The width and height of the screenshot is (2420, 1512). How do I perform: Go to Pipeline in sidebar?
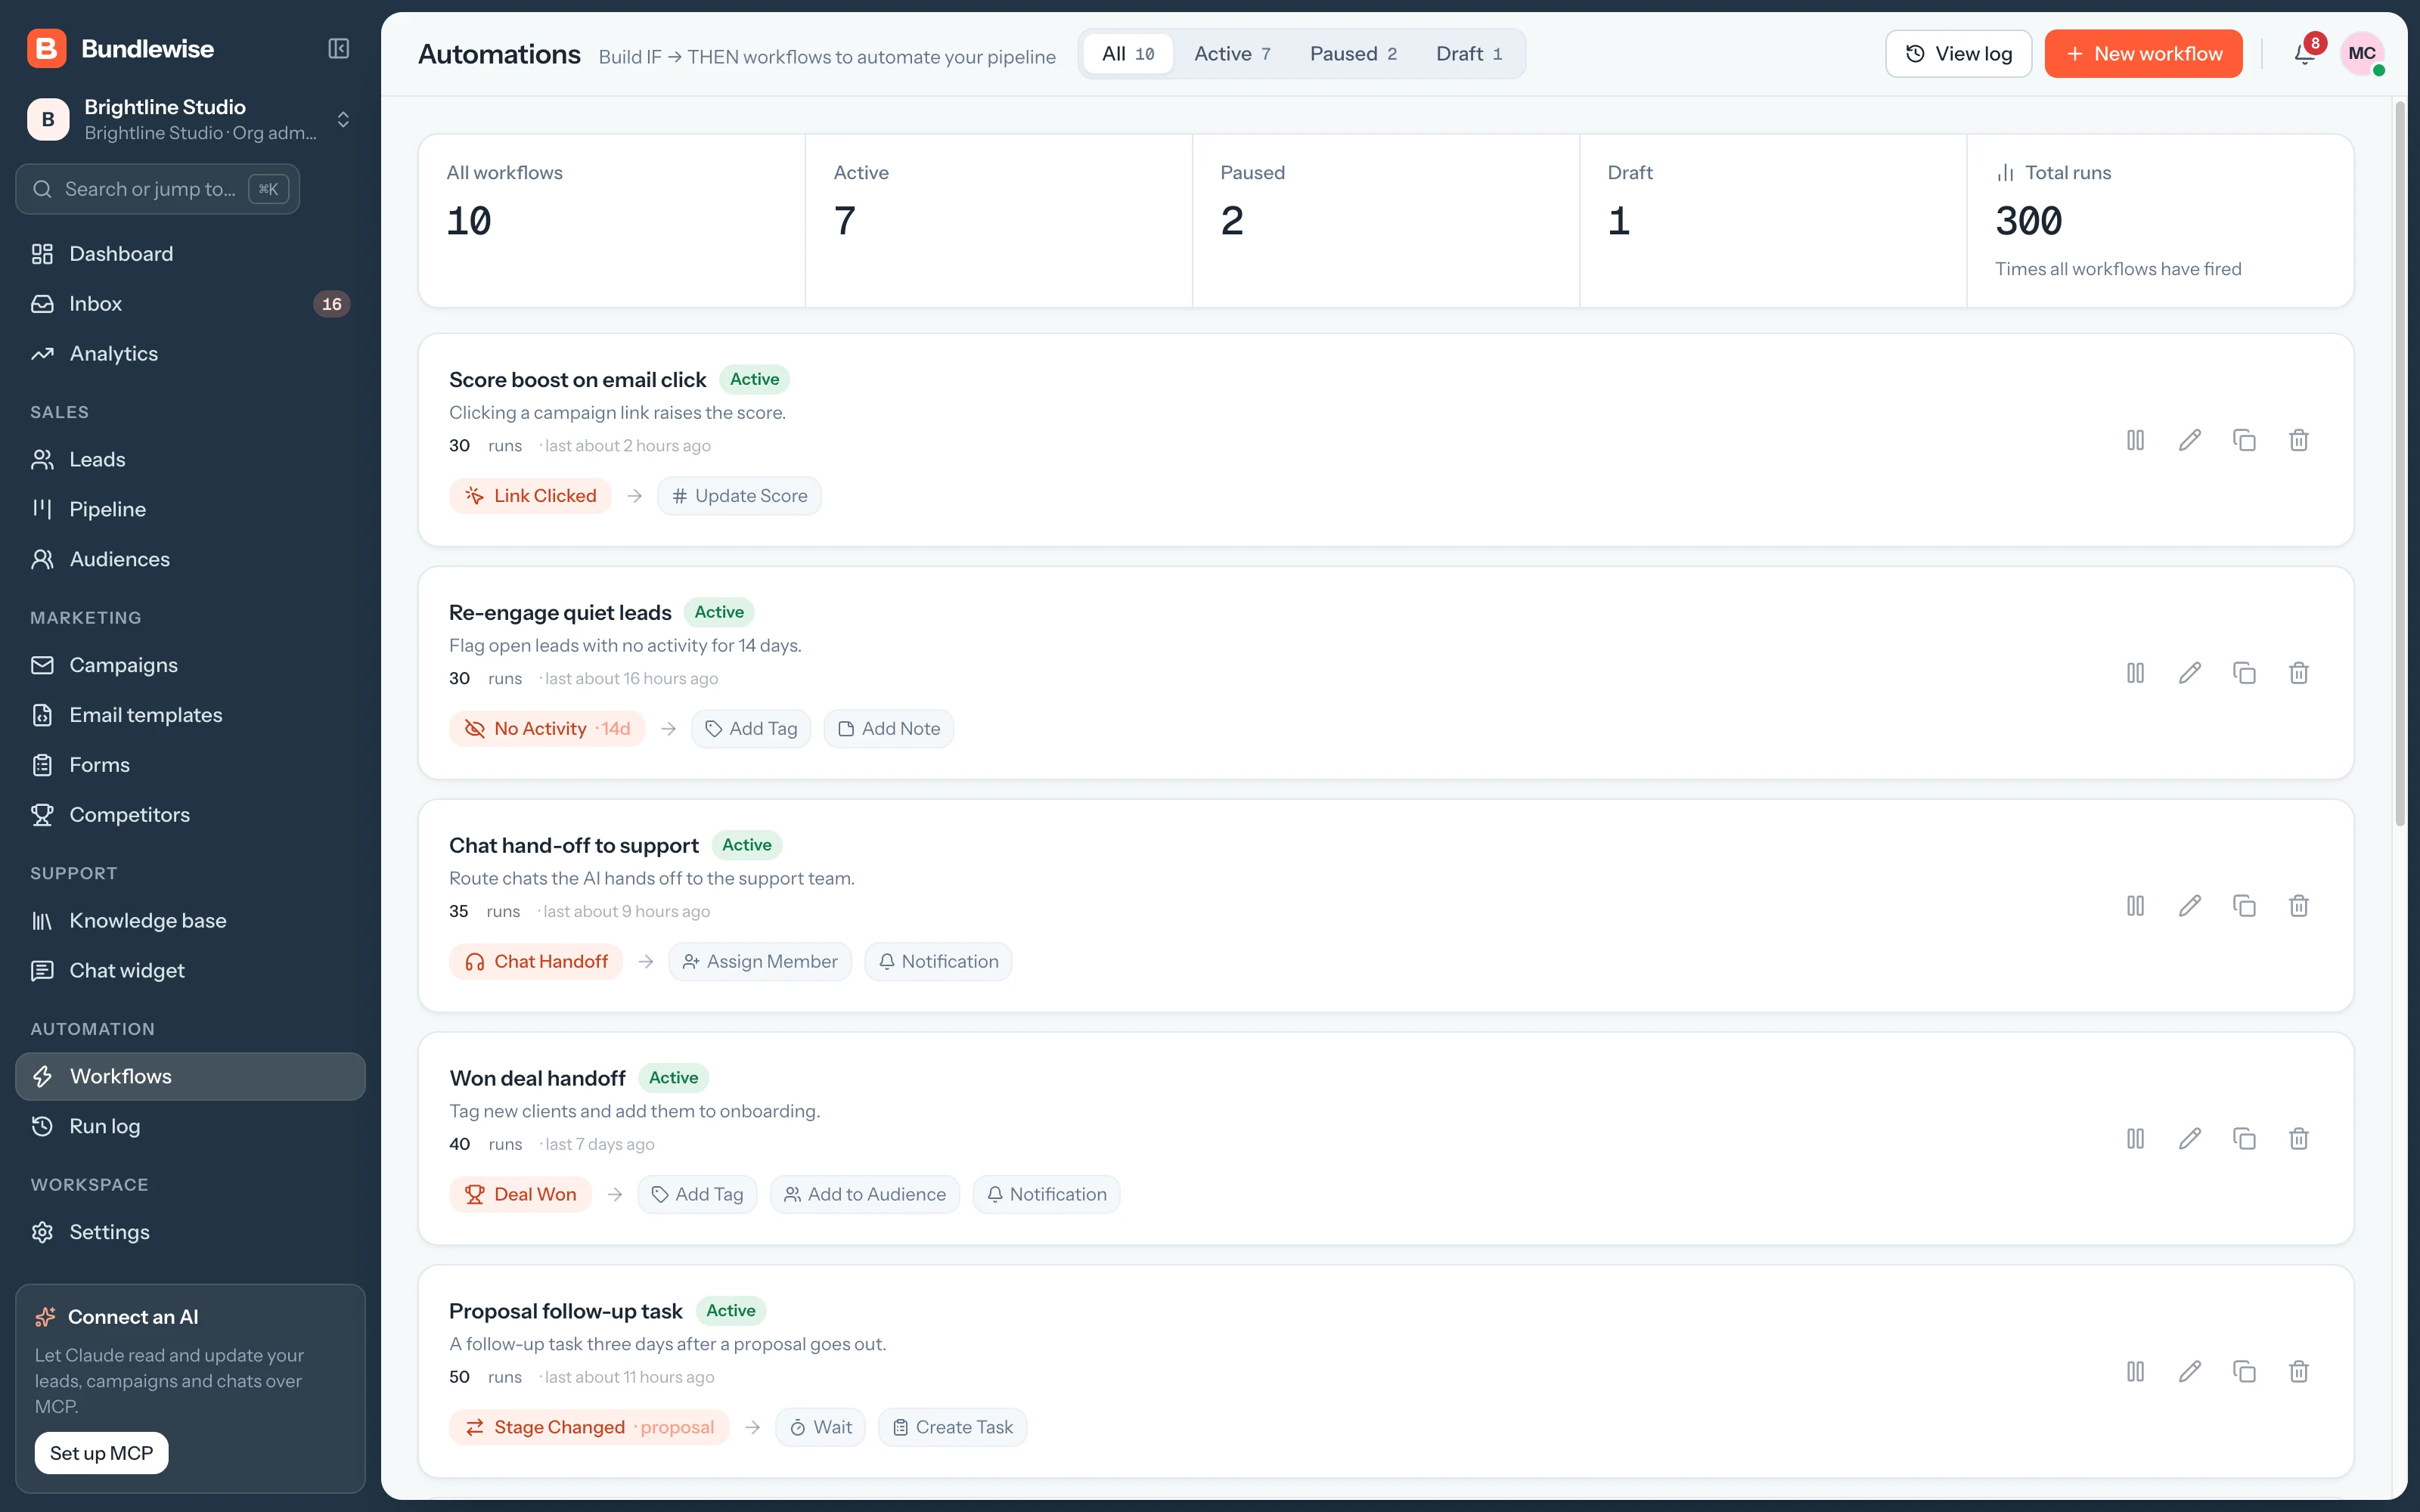pos(190,509)
